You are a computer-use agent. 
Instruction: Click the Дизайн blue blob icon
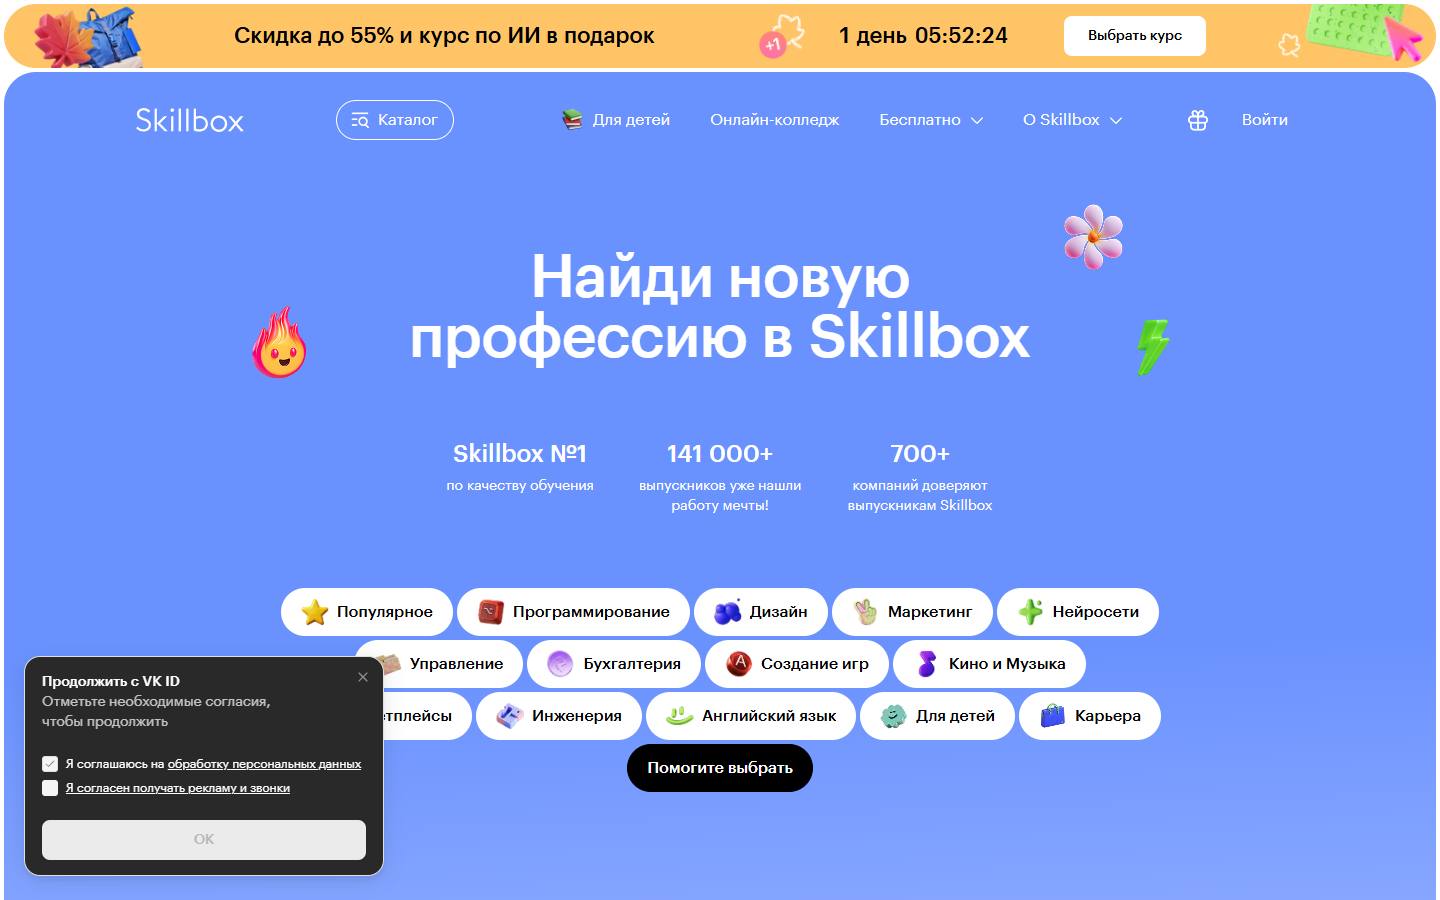tap(728, 612)
